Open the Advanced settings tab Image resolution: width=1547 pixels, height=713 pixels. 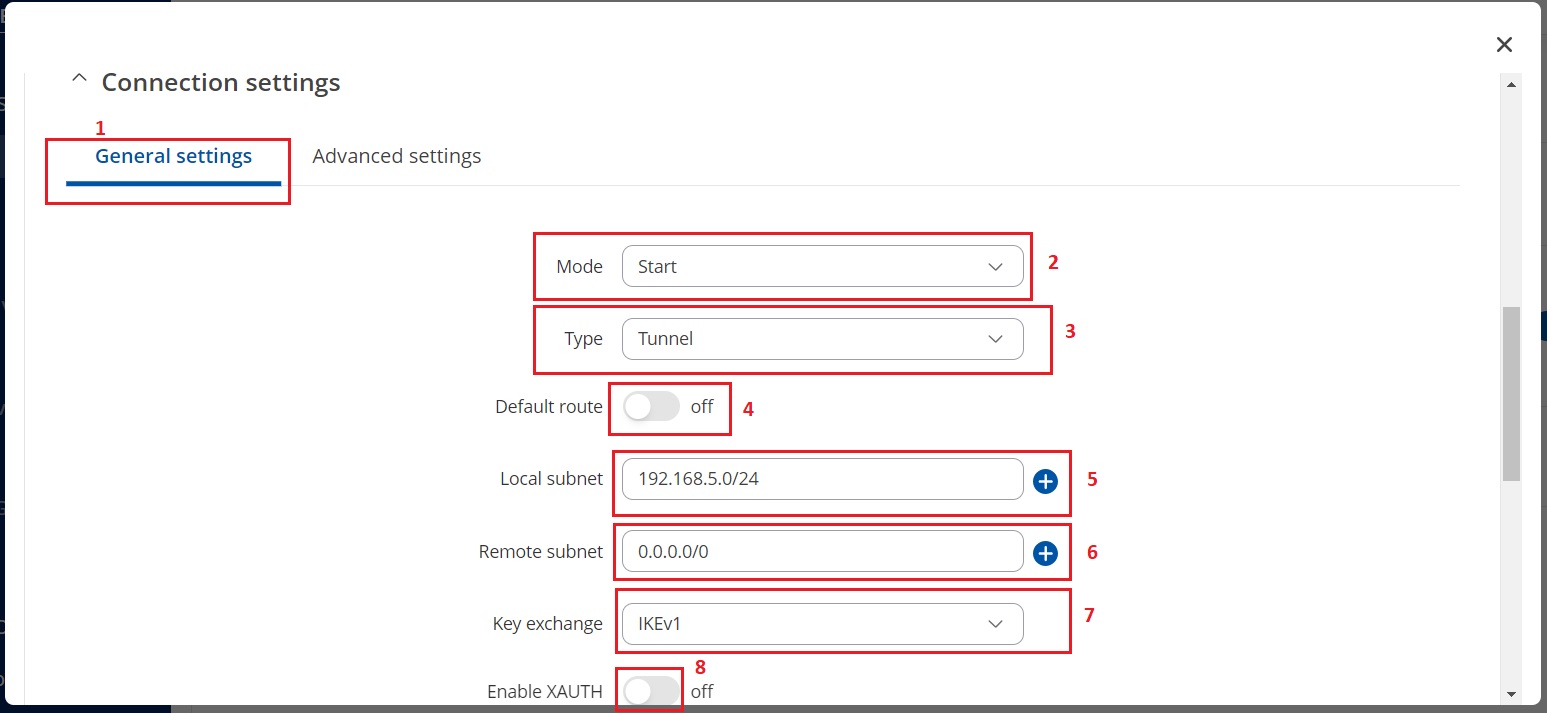396,157
